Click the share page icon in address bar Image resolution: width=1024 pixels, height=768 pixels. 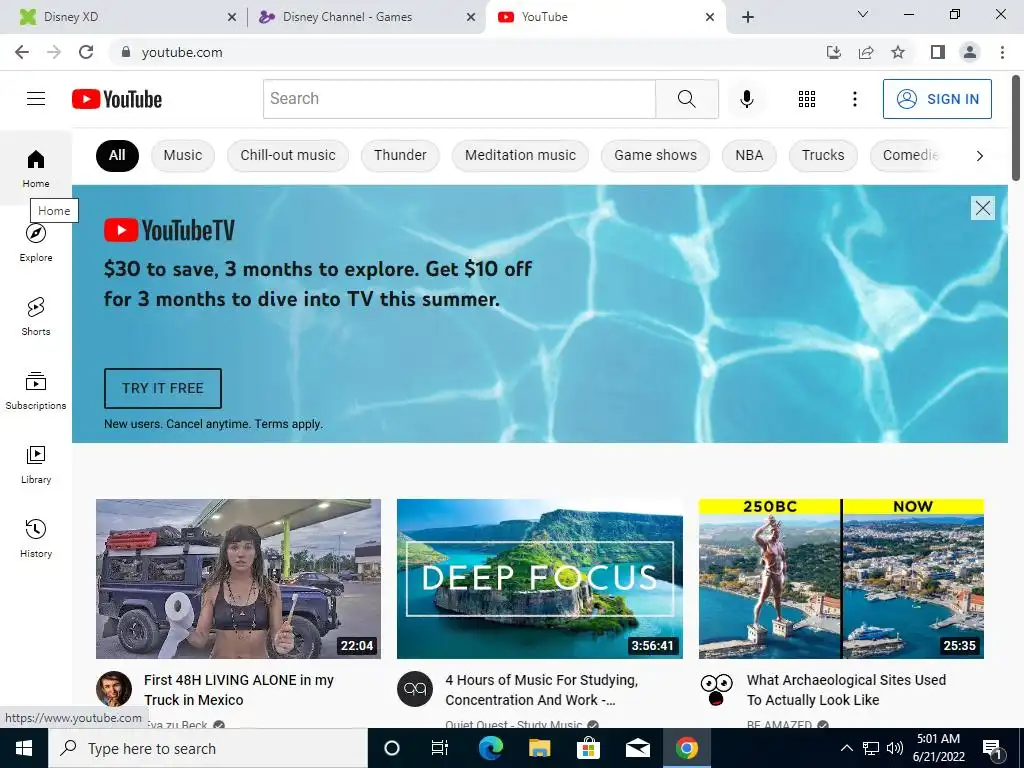coord(866,52)
